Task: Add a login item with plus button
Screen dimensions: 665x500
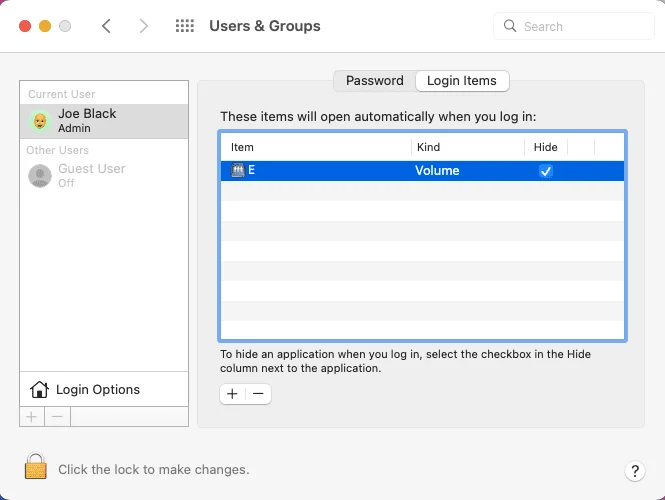Action: tap(232, 394)
